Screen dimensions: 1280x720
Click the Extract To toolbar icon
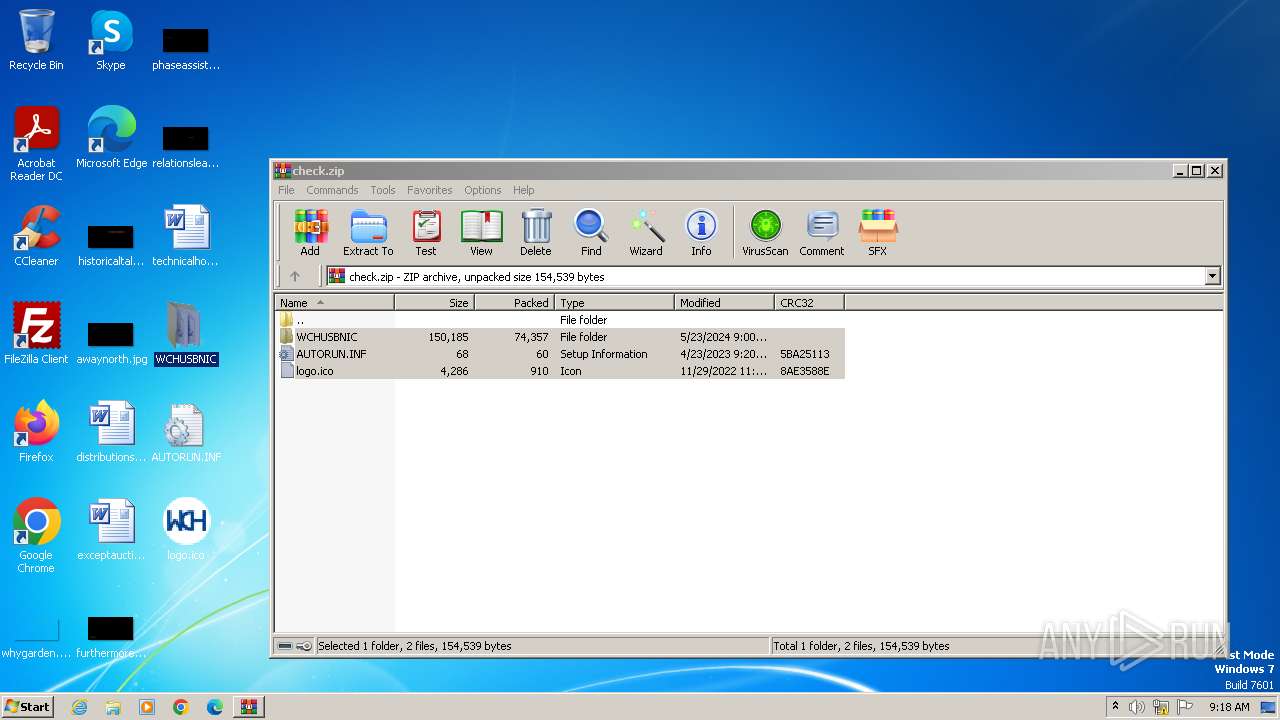[x=368, y=233]
